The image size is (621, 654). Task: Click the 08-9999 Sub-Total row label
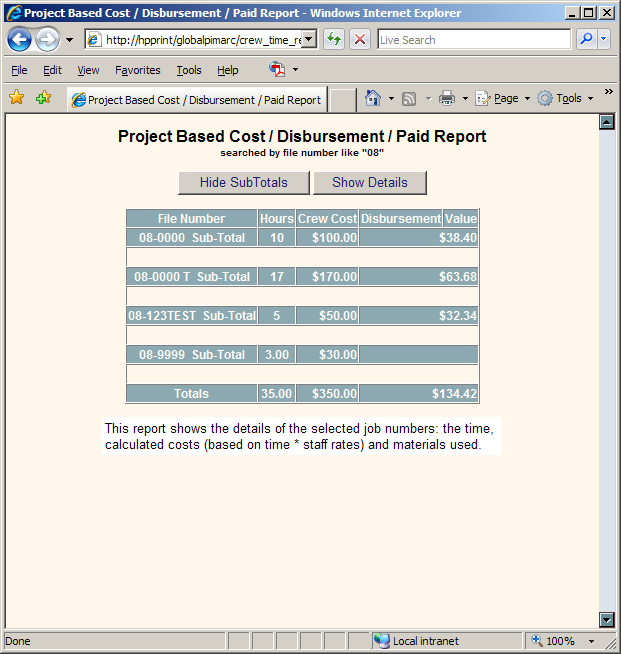pyautogui.click(x=191, y=355)
